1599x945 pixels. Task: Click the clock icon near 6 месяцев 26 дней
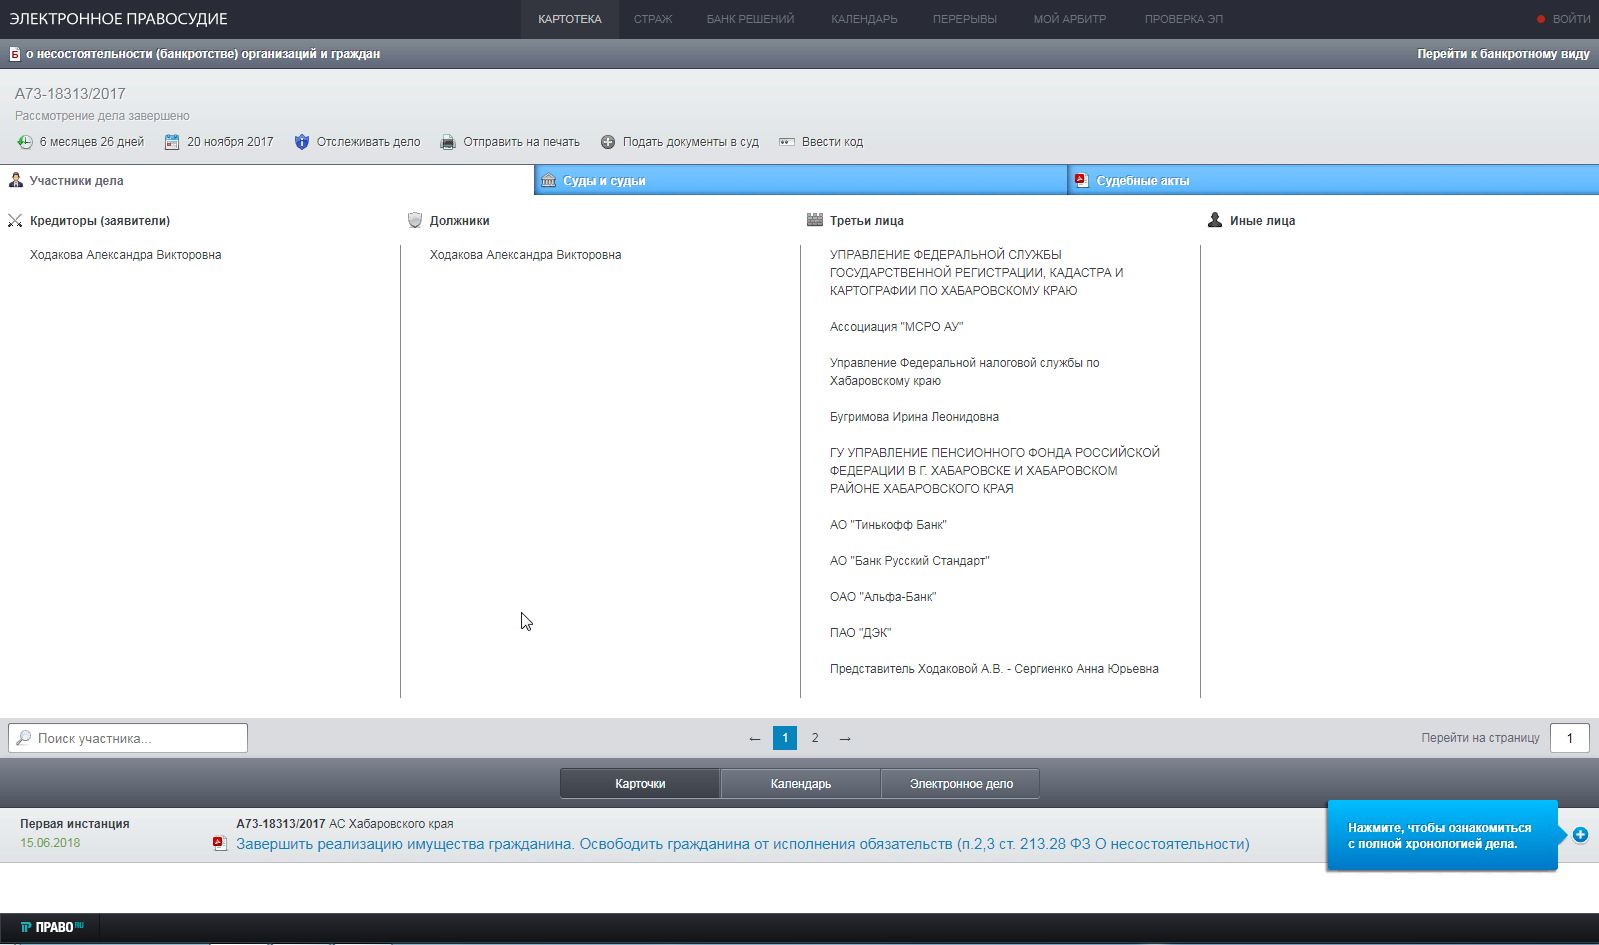(25, 142)
